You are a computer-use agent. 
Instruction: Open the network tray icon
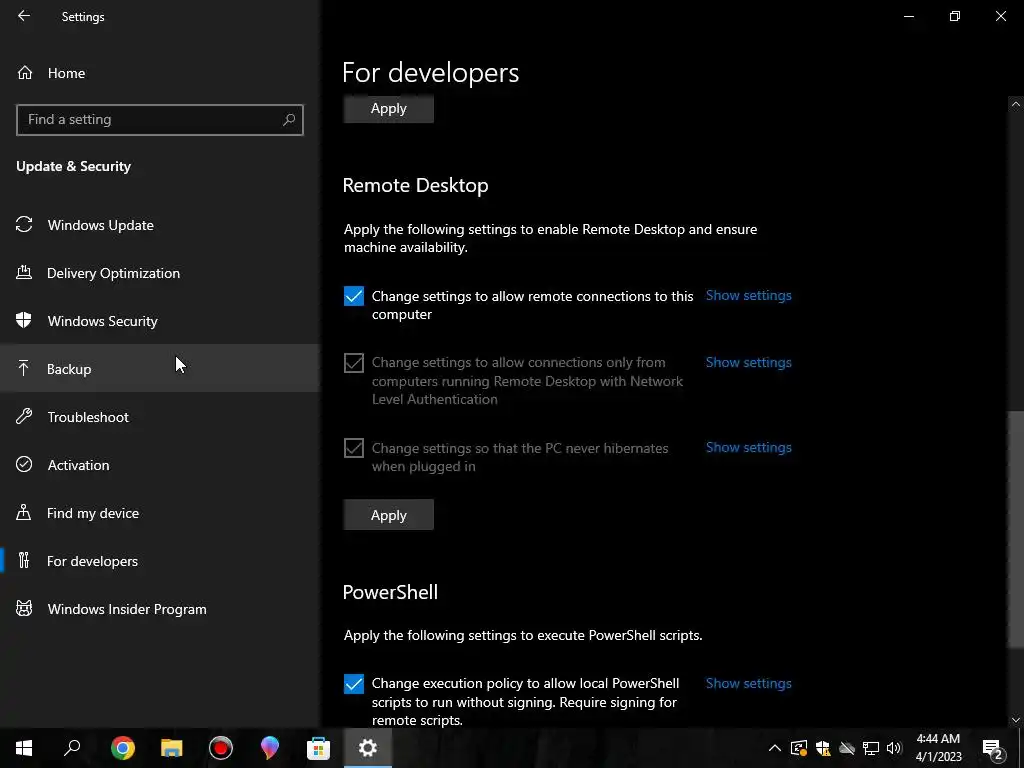pos(871,748)
